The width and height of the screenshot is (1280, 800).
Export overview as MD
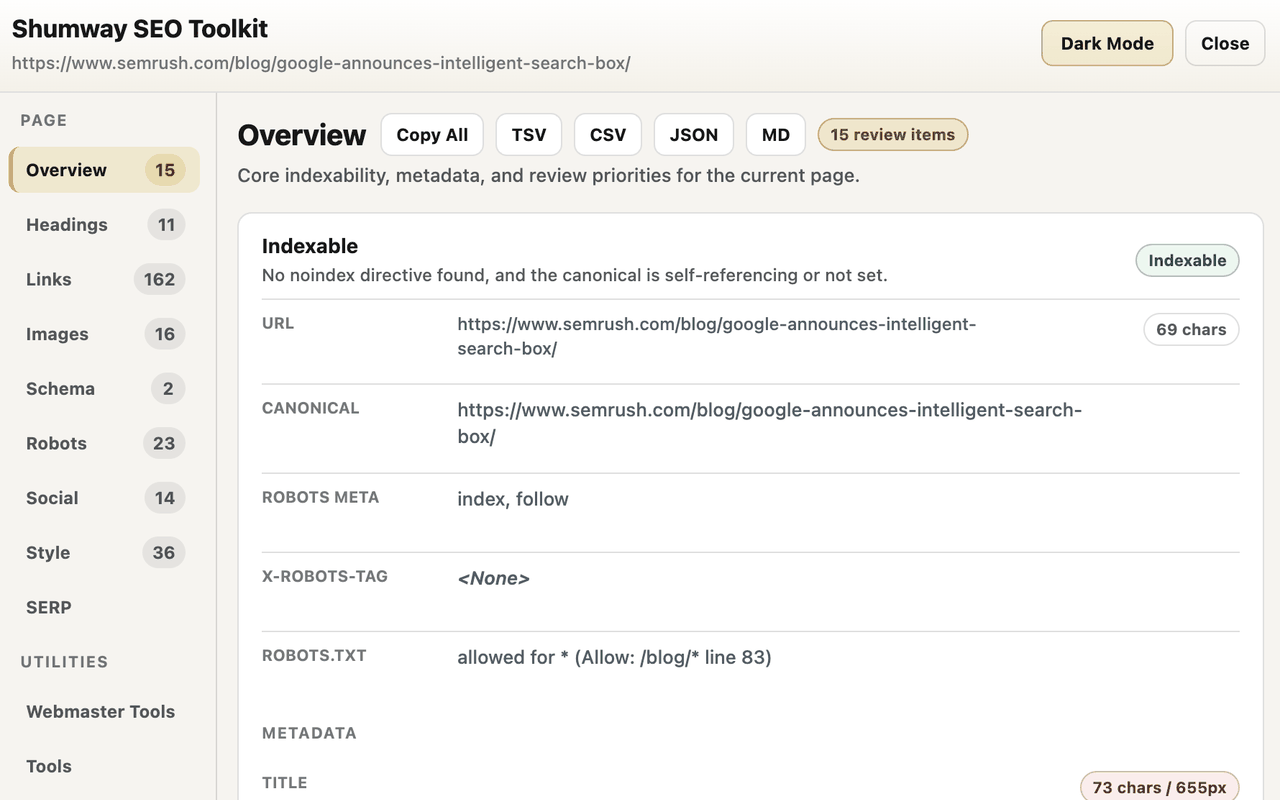(x=776, y=135)
